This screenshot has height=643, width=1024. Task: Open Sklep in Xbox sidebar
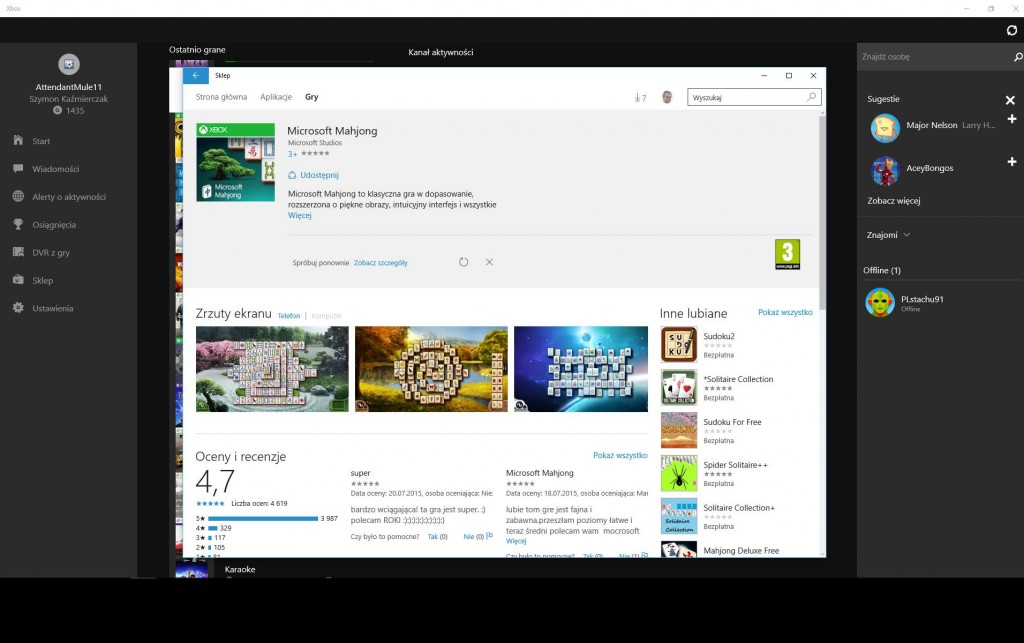42,281
